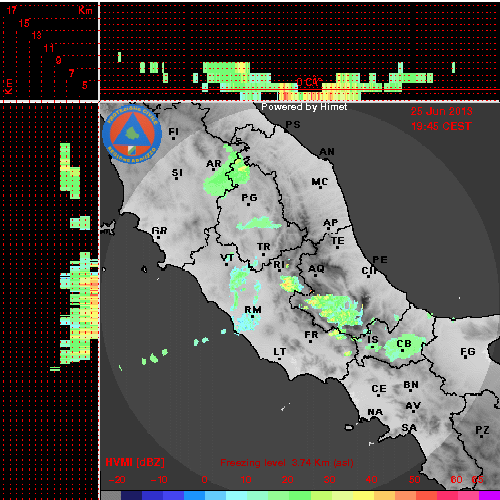
Task: Click the L'Aquila AQ city marker
Action: pyautogui.click(x=315, y=275)
